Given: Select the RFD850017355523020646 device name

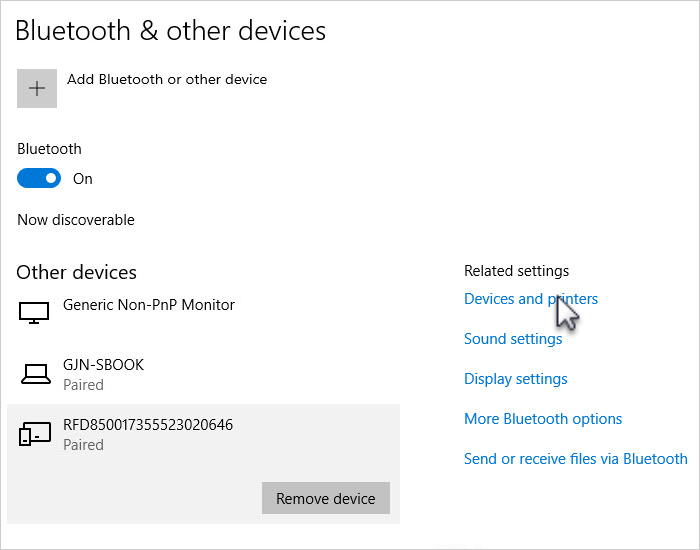Looking at the screenshot, I should point(148,425).
